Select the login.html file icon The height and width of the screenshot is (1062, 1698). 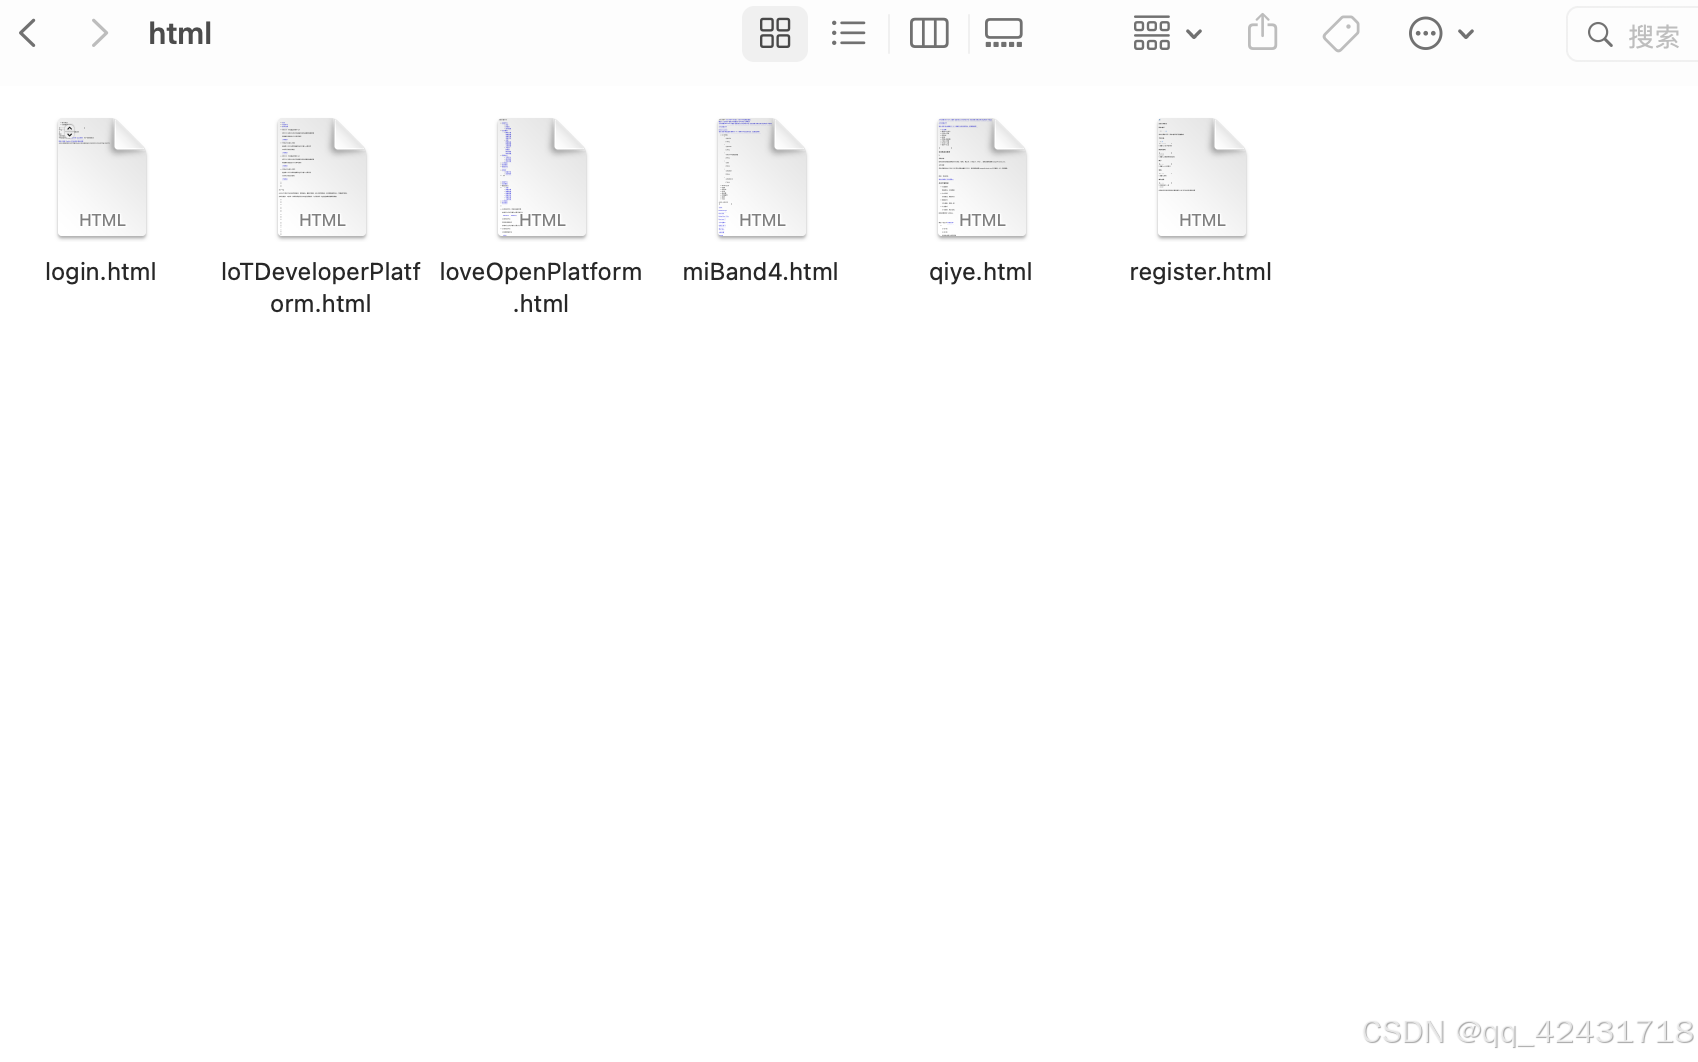coord(102,178)
